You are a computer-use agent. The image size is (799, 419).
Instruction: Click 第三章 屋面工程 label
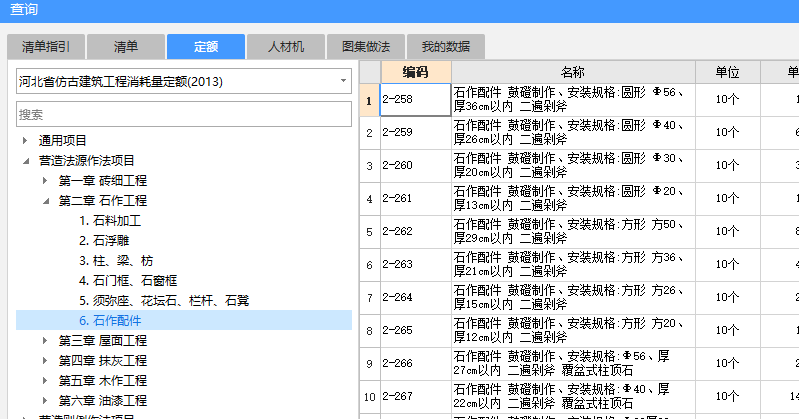[x=103, y=341]
